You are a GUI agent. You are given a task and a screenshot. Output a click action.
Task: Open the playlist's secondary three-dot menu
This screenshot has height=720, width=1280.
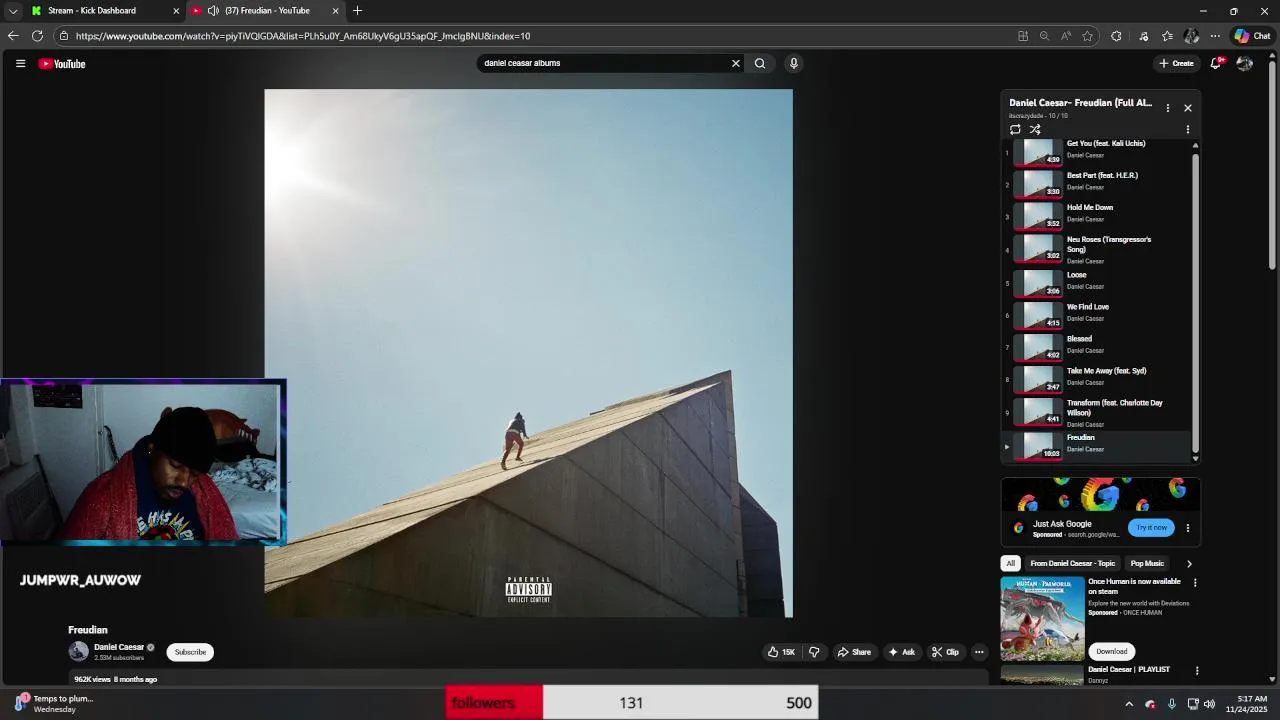click(x=1188, y=130)
